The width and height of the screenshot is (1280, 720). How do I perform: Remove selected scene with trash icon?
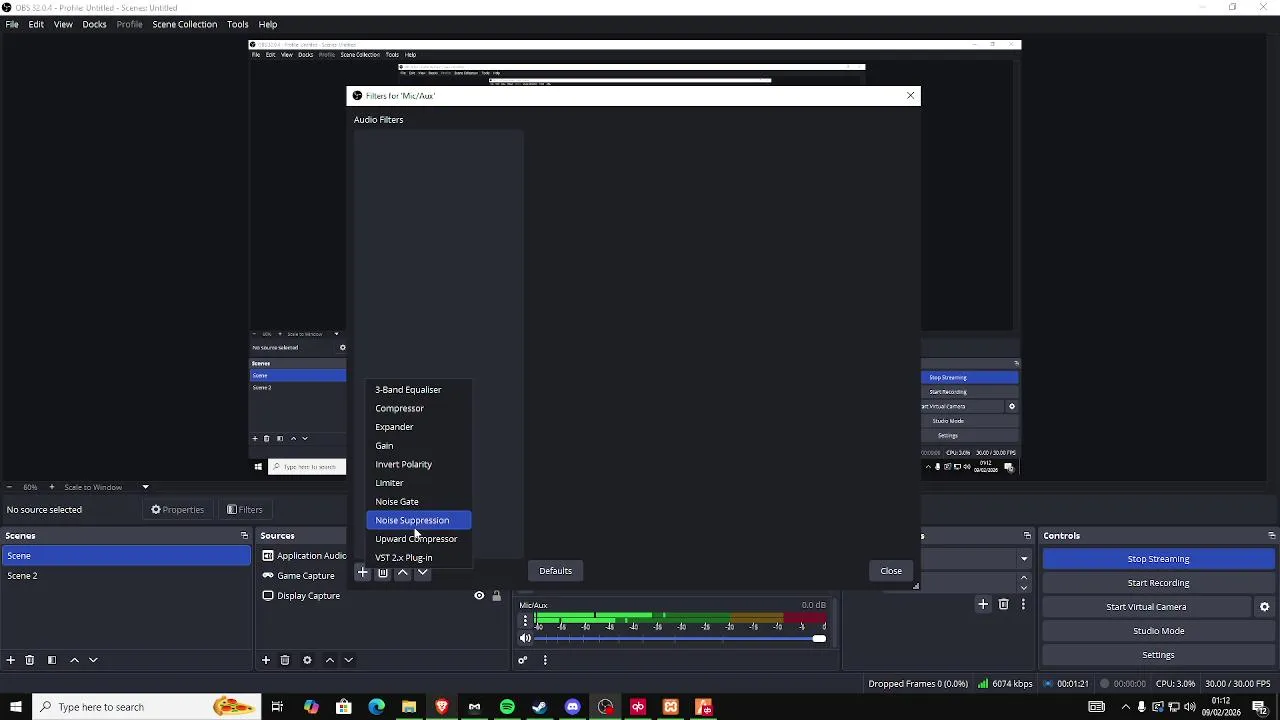pos(30,660)
